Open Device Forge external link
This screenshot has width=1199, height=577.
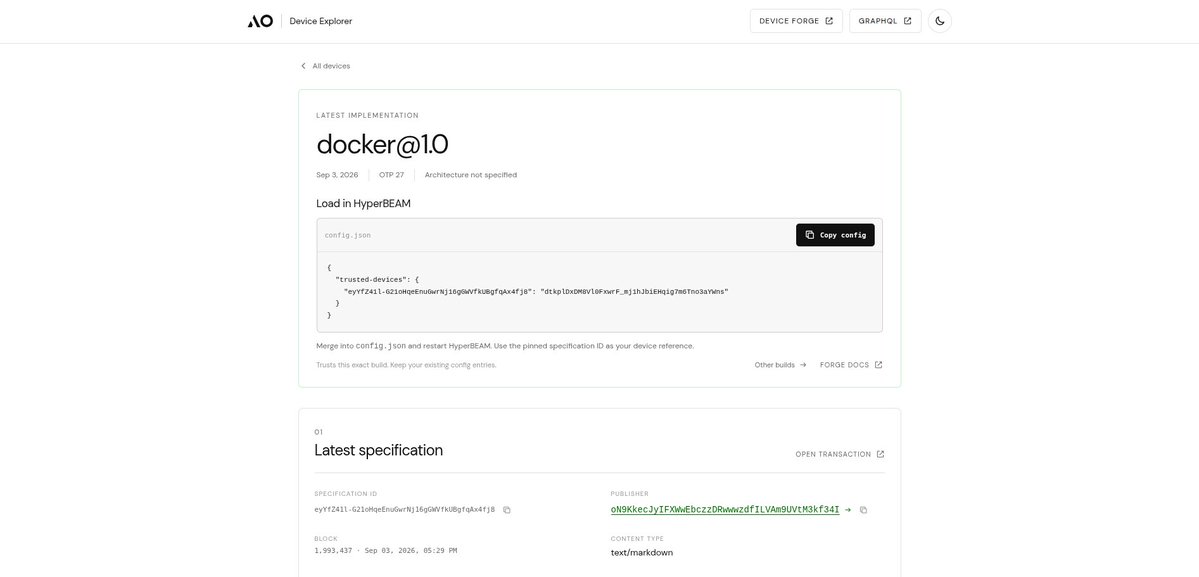tap(796, 21)
